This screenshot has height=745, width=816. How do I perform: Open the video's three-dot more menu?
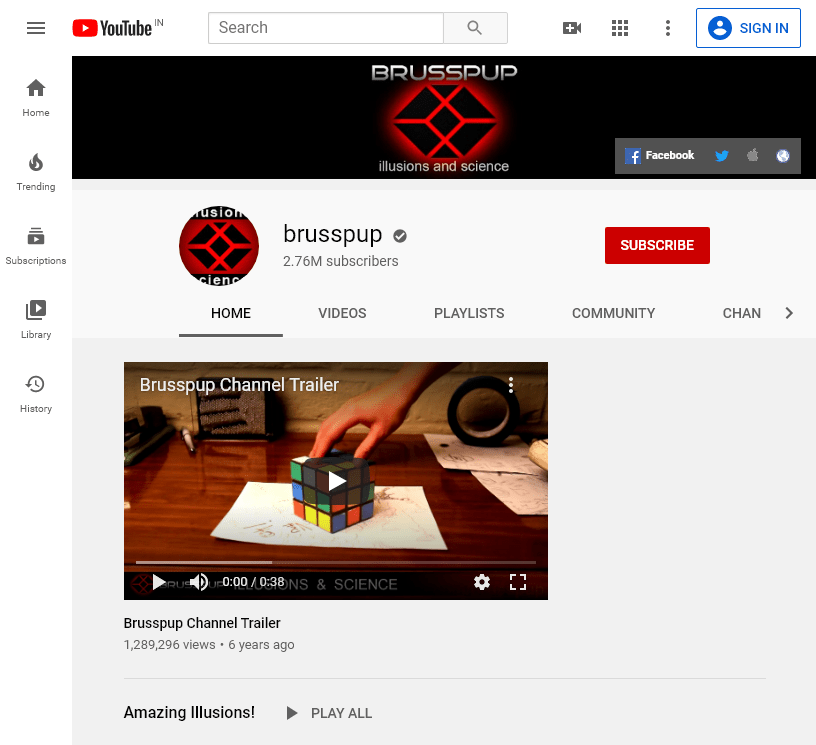(x=511, y=385)
